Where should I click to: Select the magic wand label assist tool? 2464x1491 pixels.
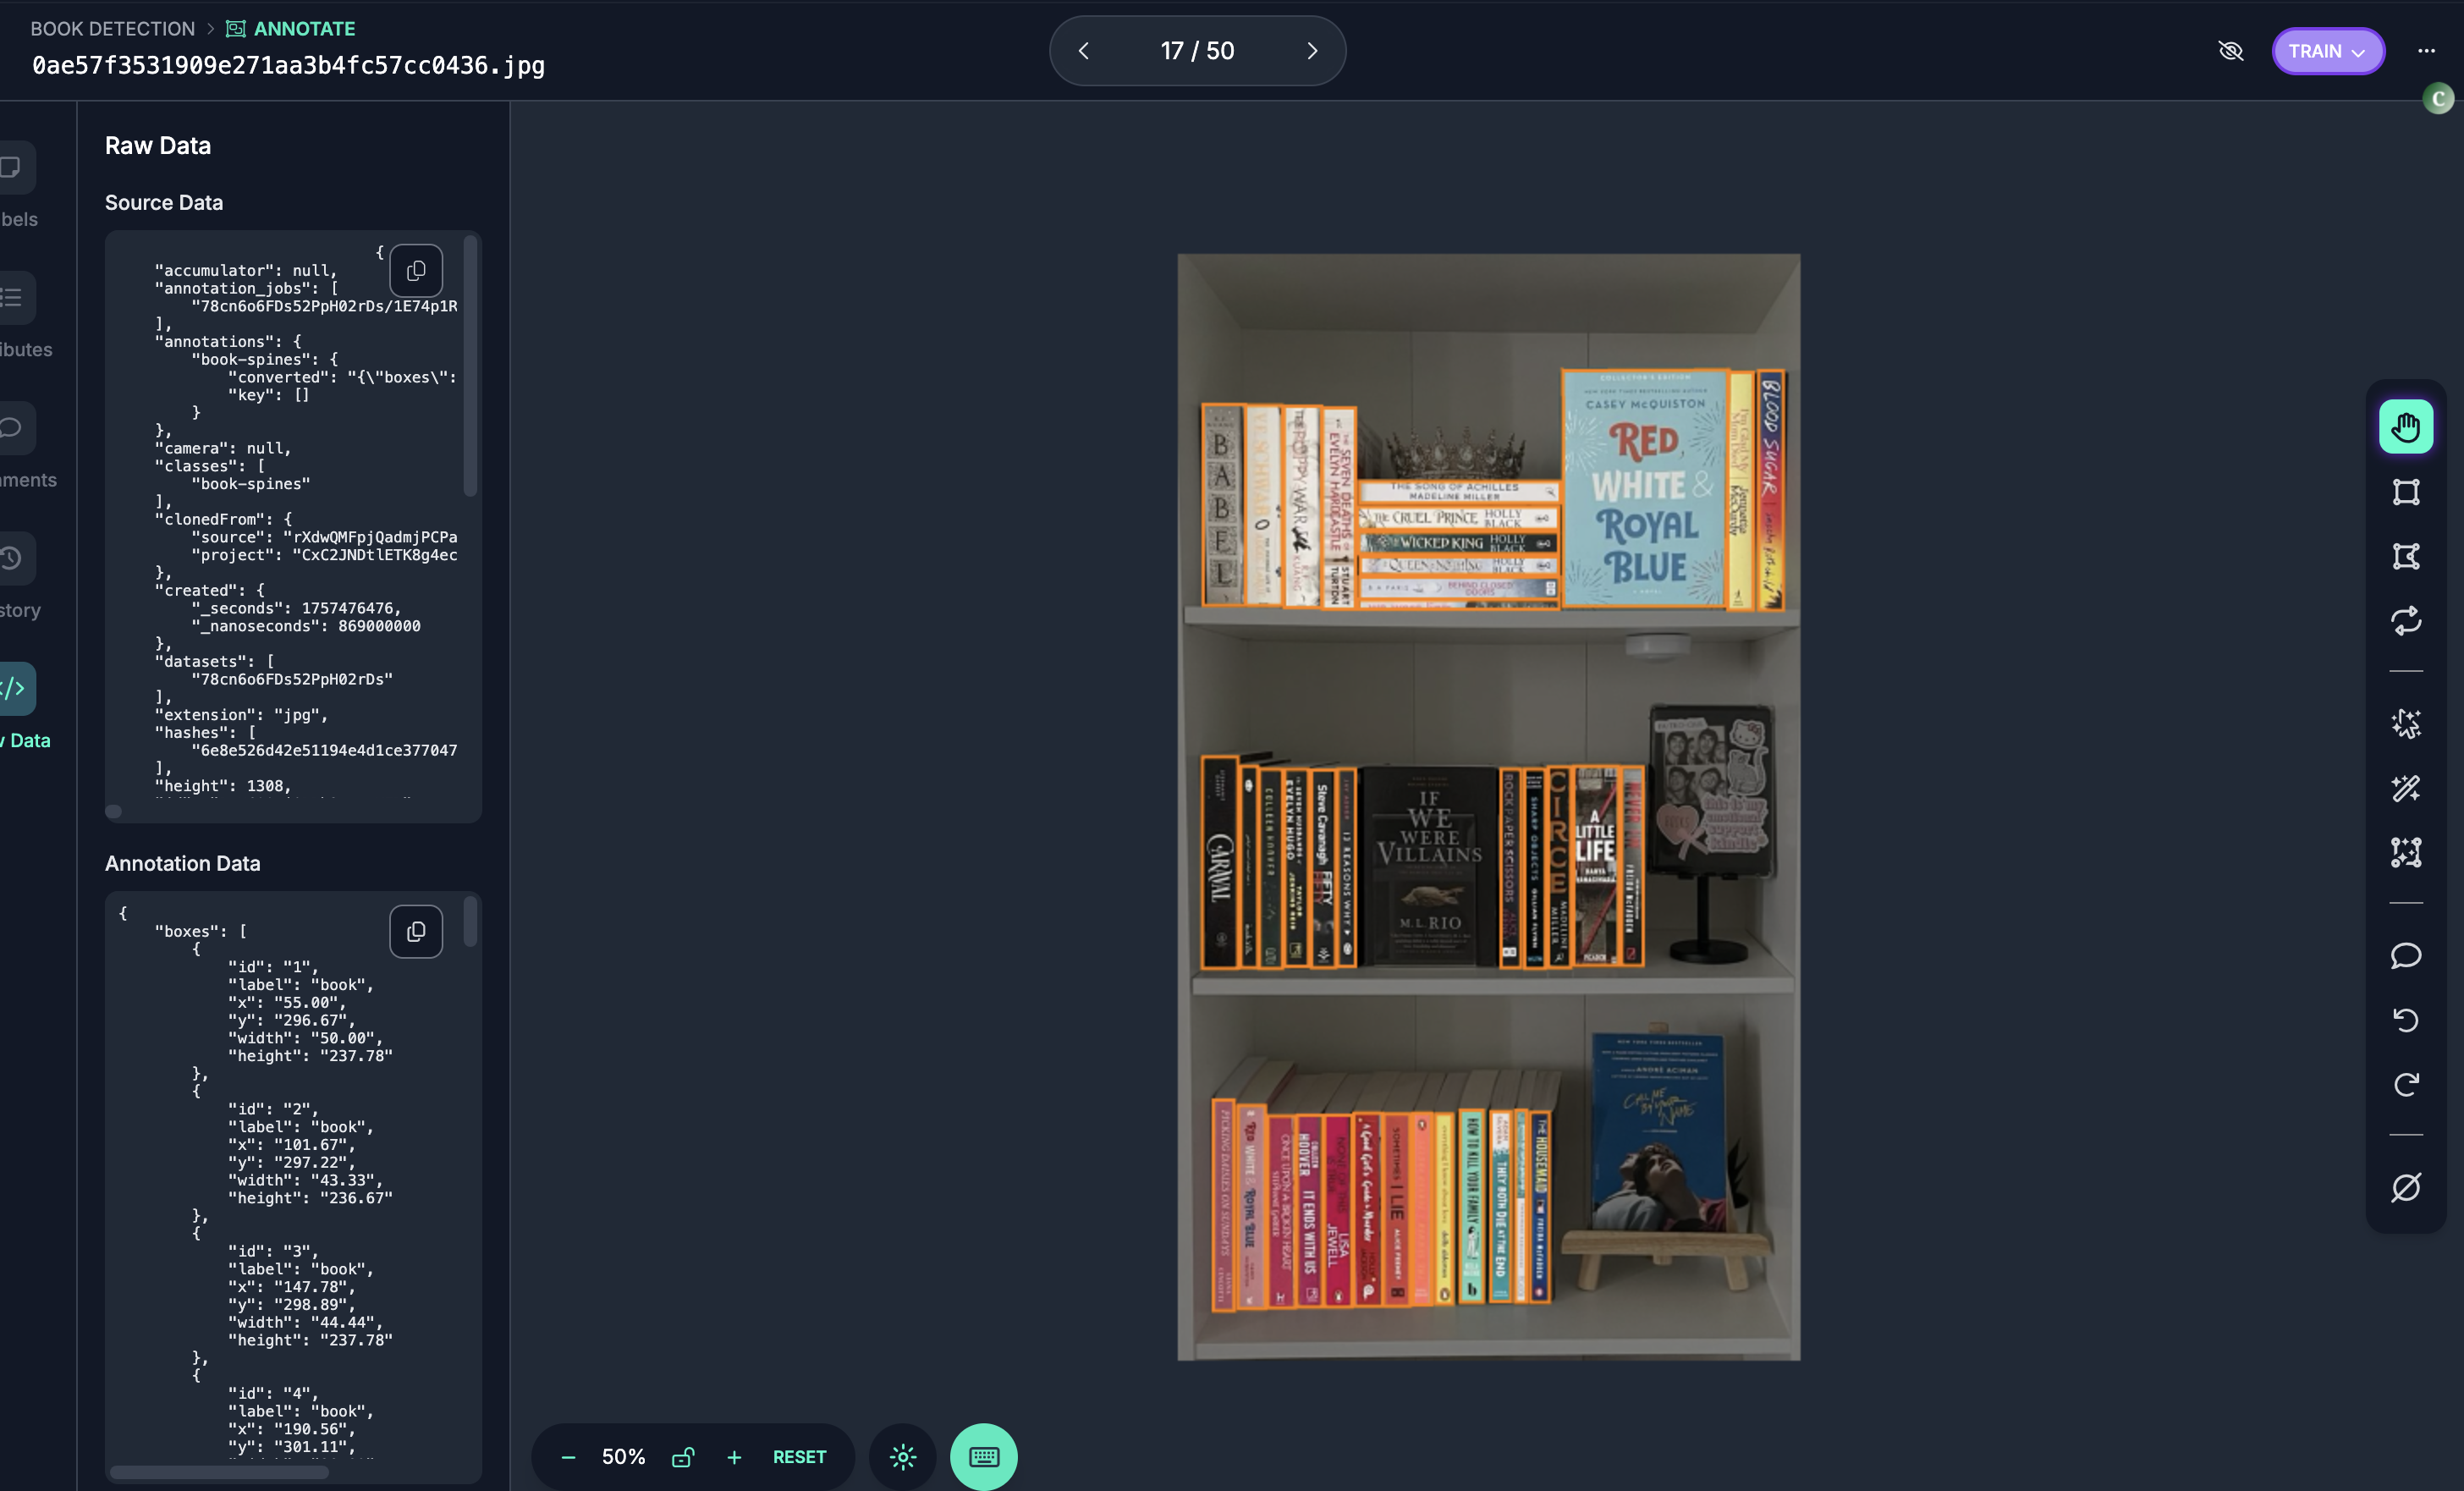click(2405, 788)
